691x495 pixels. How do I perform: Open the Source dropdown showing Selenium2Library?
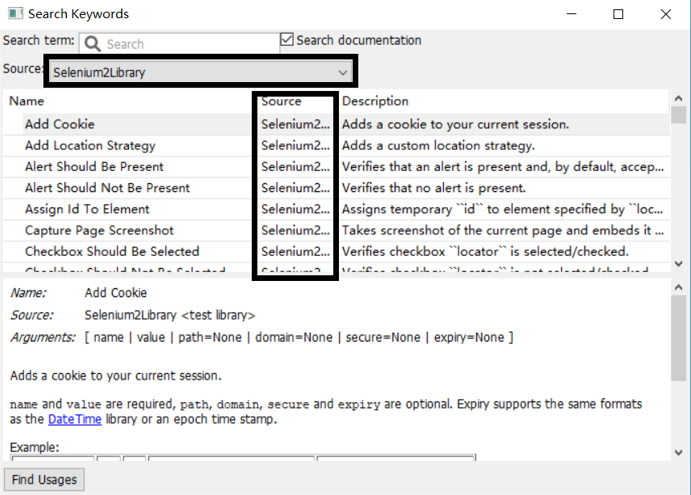point(201,72)
